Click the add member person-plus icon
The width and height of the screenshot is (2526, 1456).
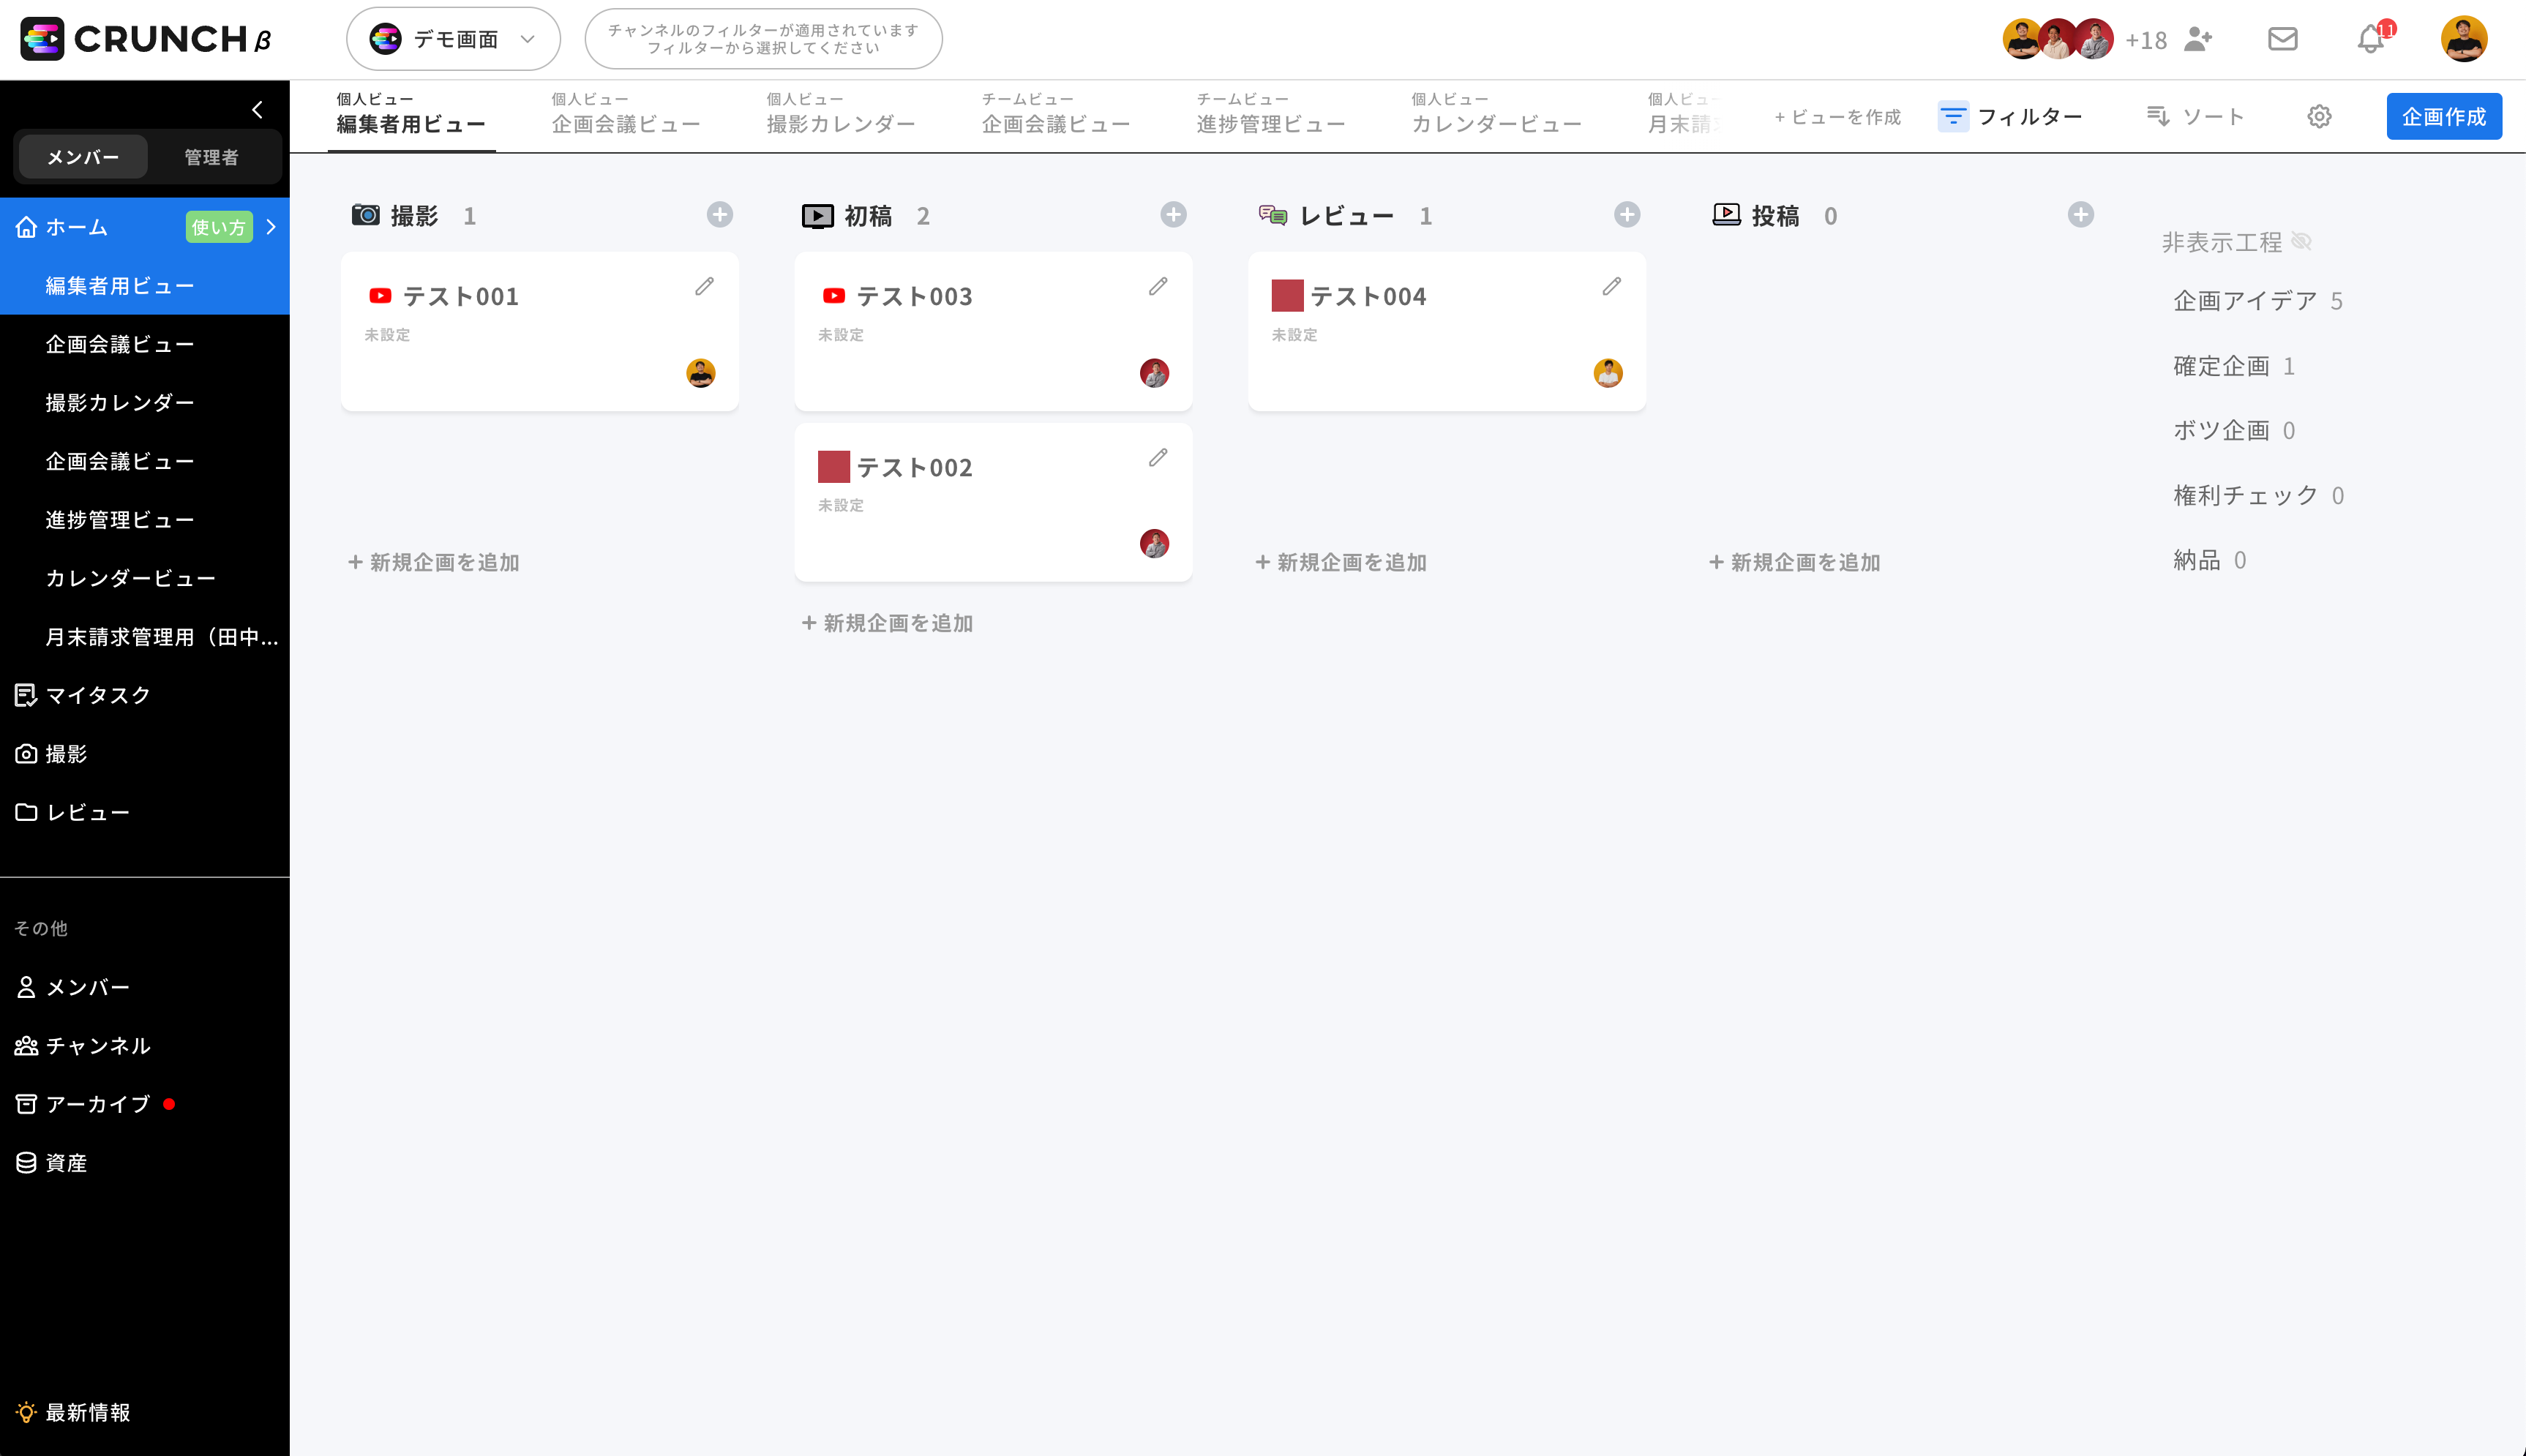coord(2197,39)
